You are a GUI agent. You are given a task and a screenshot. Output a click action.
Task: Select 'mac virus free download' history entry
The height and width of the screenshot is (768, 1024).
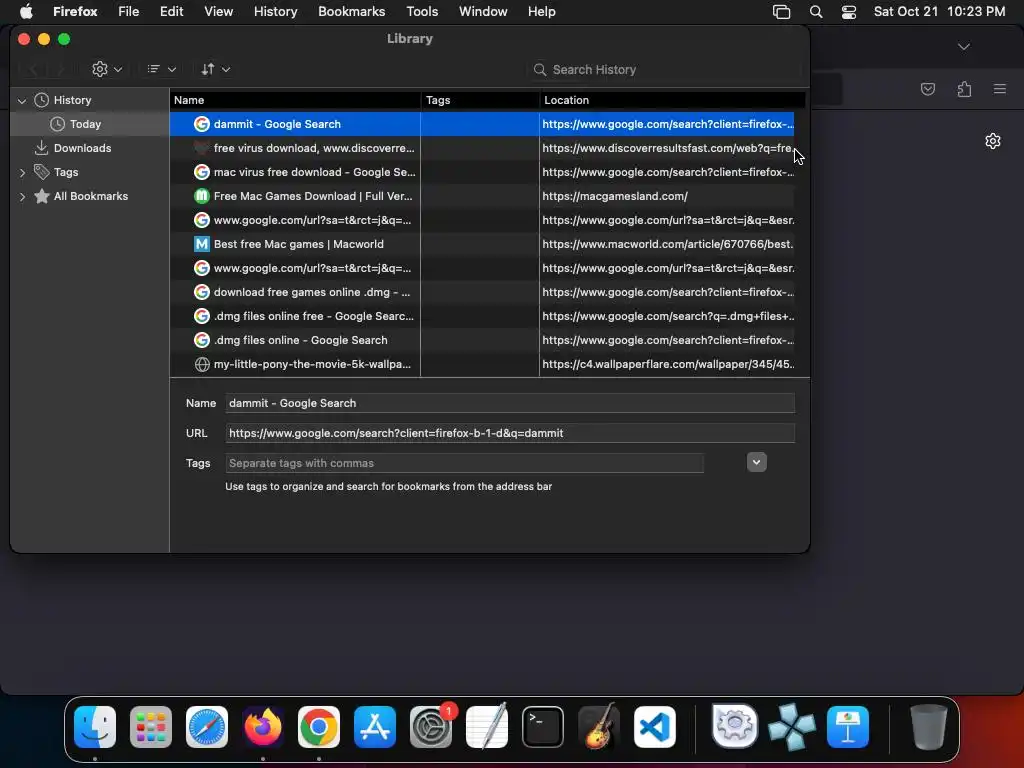(482, 172)
